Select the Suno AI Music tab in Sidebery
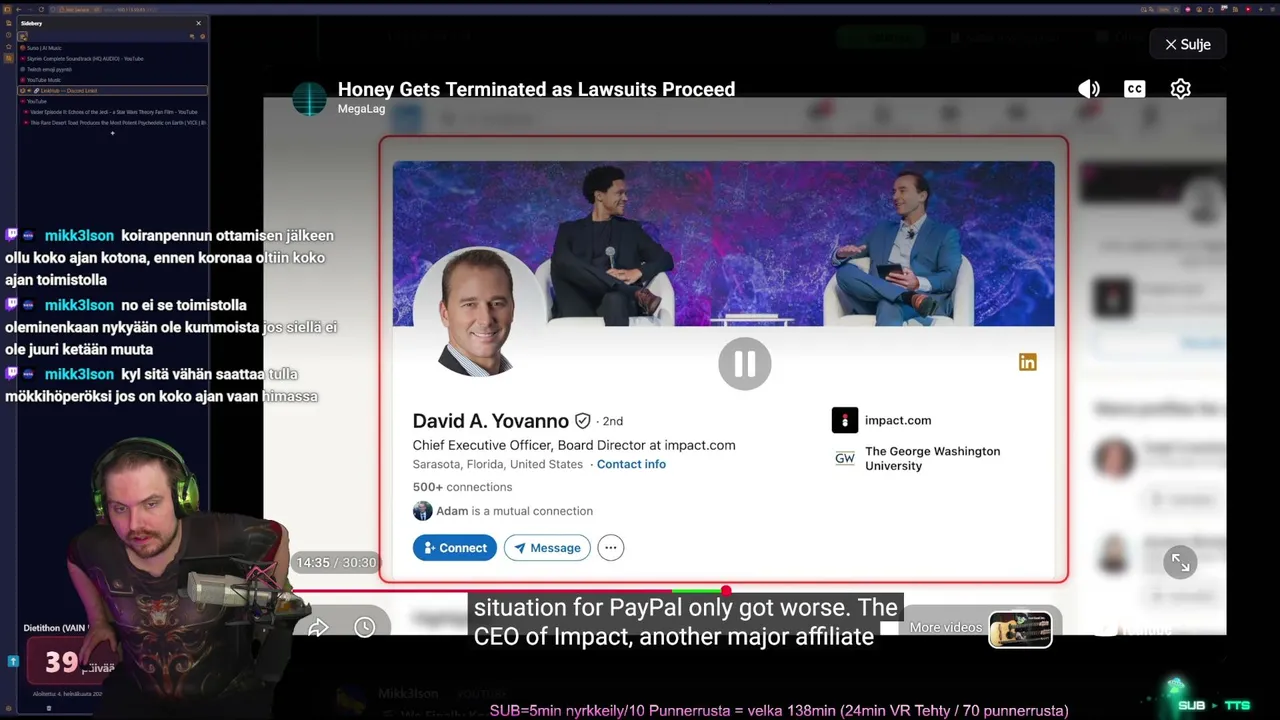 pos(112,48)
